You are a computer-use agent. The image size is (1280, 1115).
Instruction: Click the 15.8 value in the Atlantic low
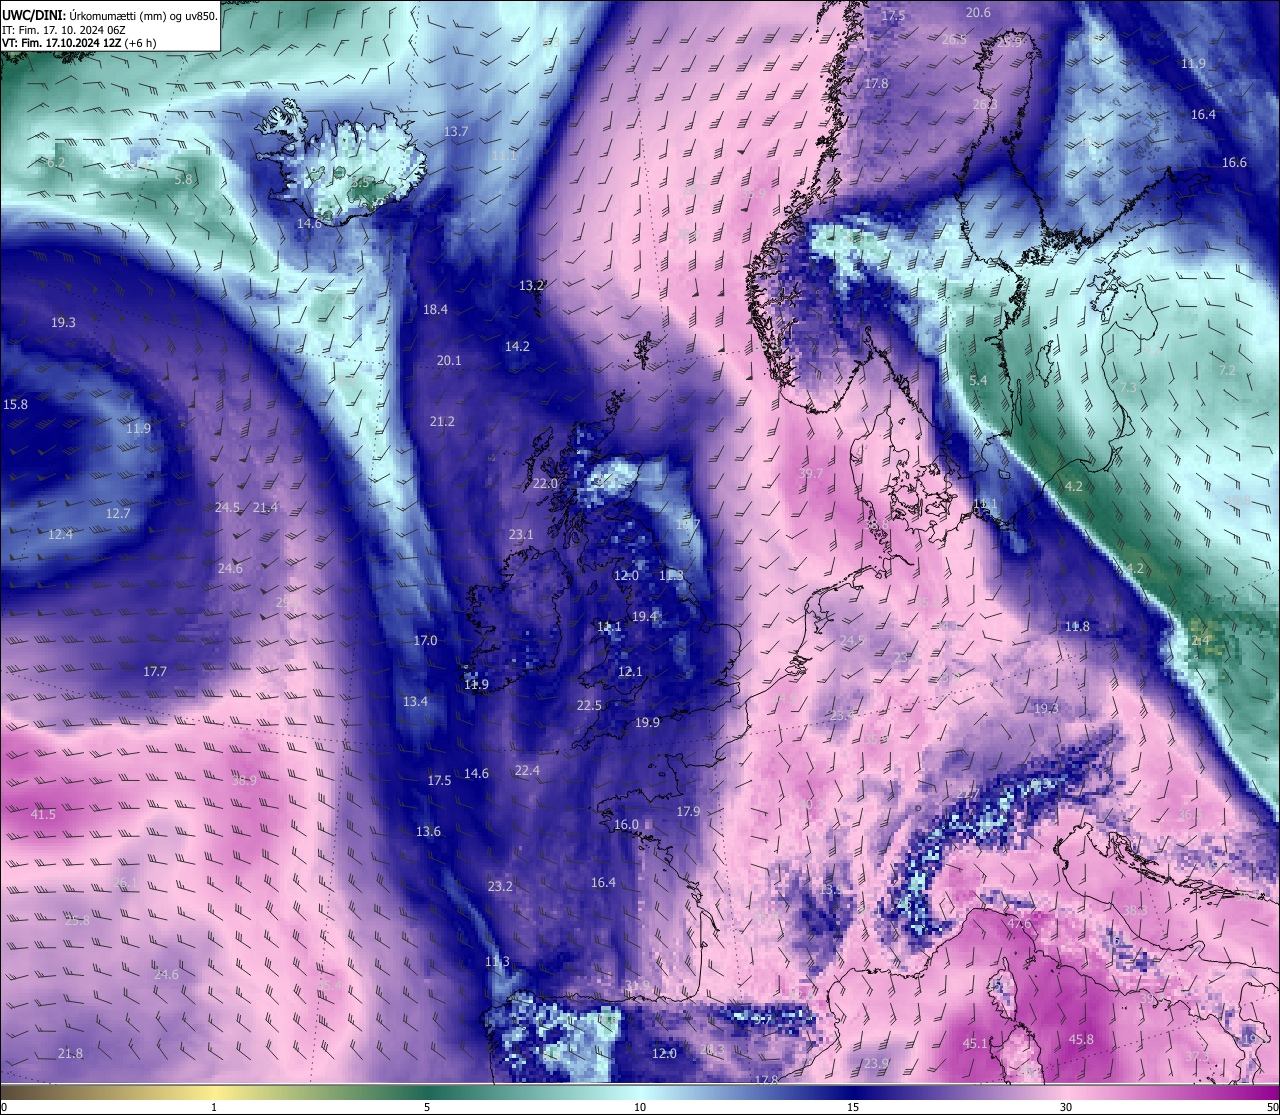click(16, 405)
